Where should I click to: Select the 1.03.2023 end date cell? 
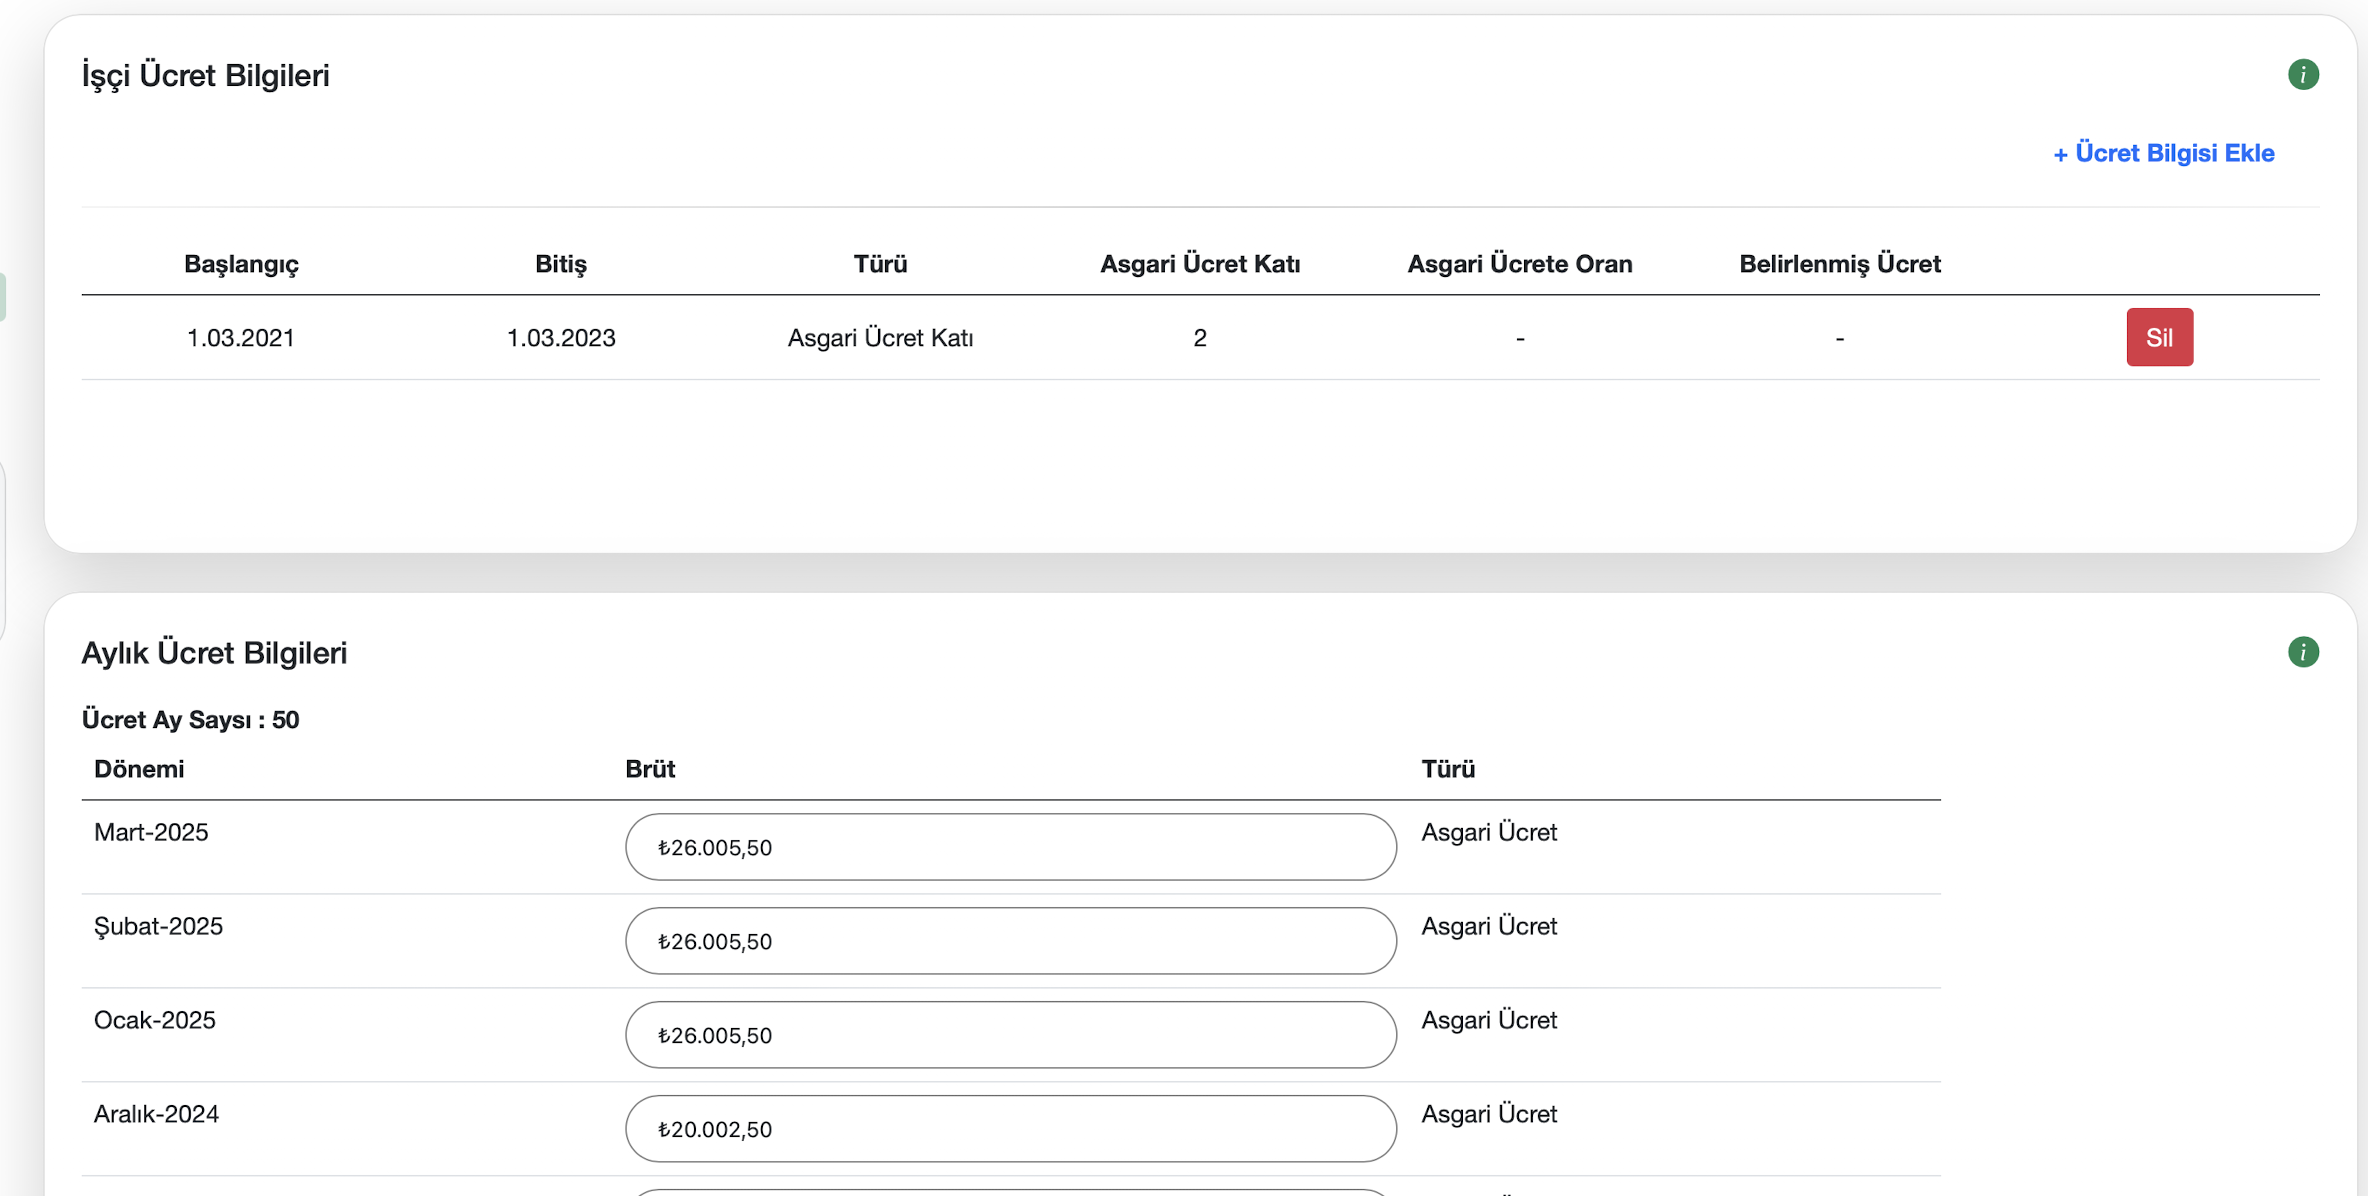point(560,338)
